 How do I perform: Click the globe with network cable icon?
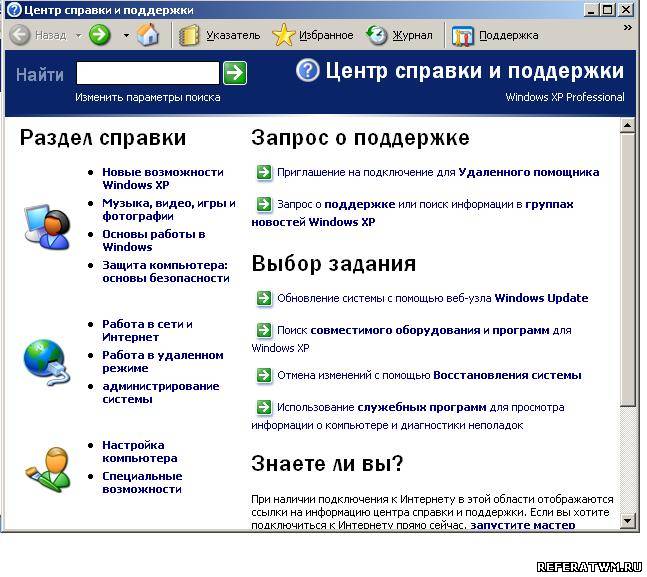47,362
